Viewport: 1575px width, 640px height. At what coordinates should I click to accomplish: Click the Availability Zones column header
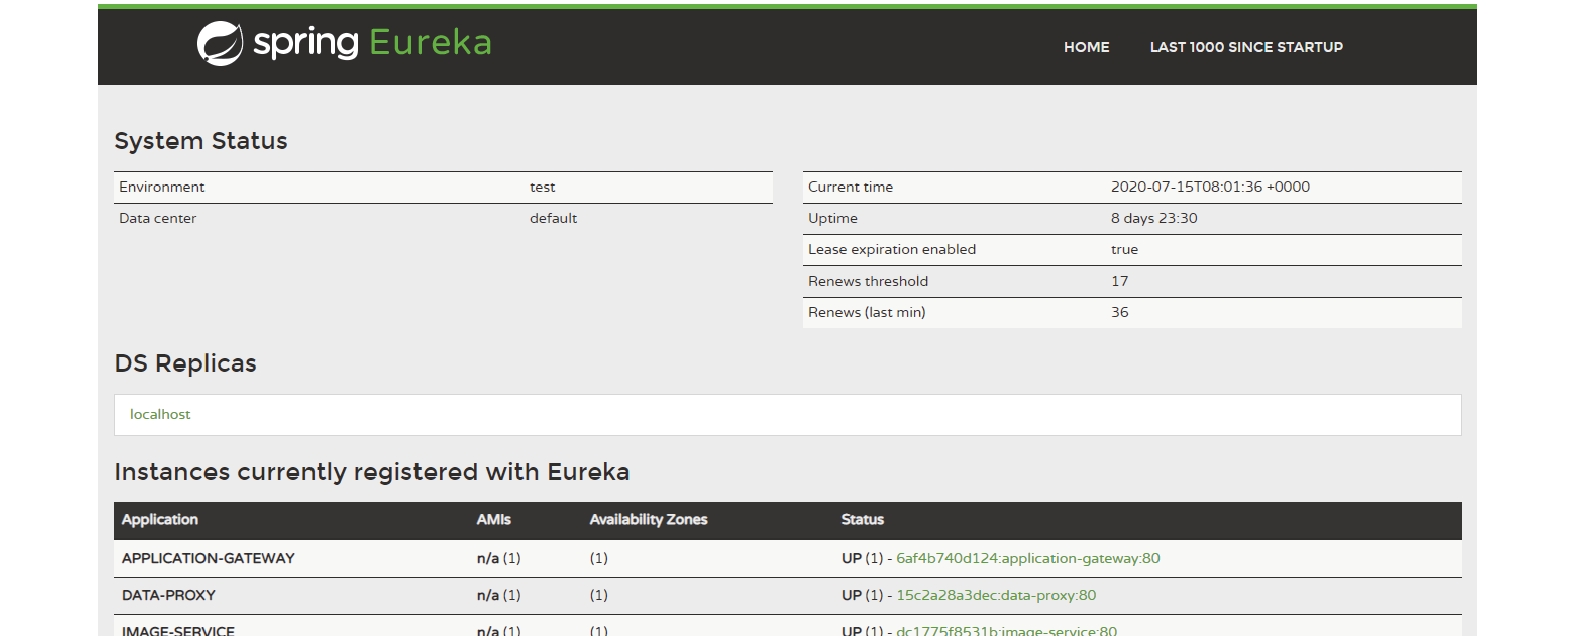coord(648,519)
